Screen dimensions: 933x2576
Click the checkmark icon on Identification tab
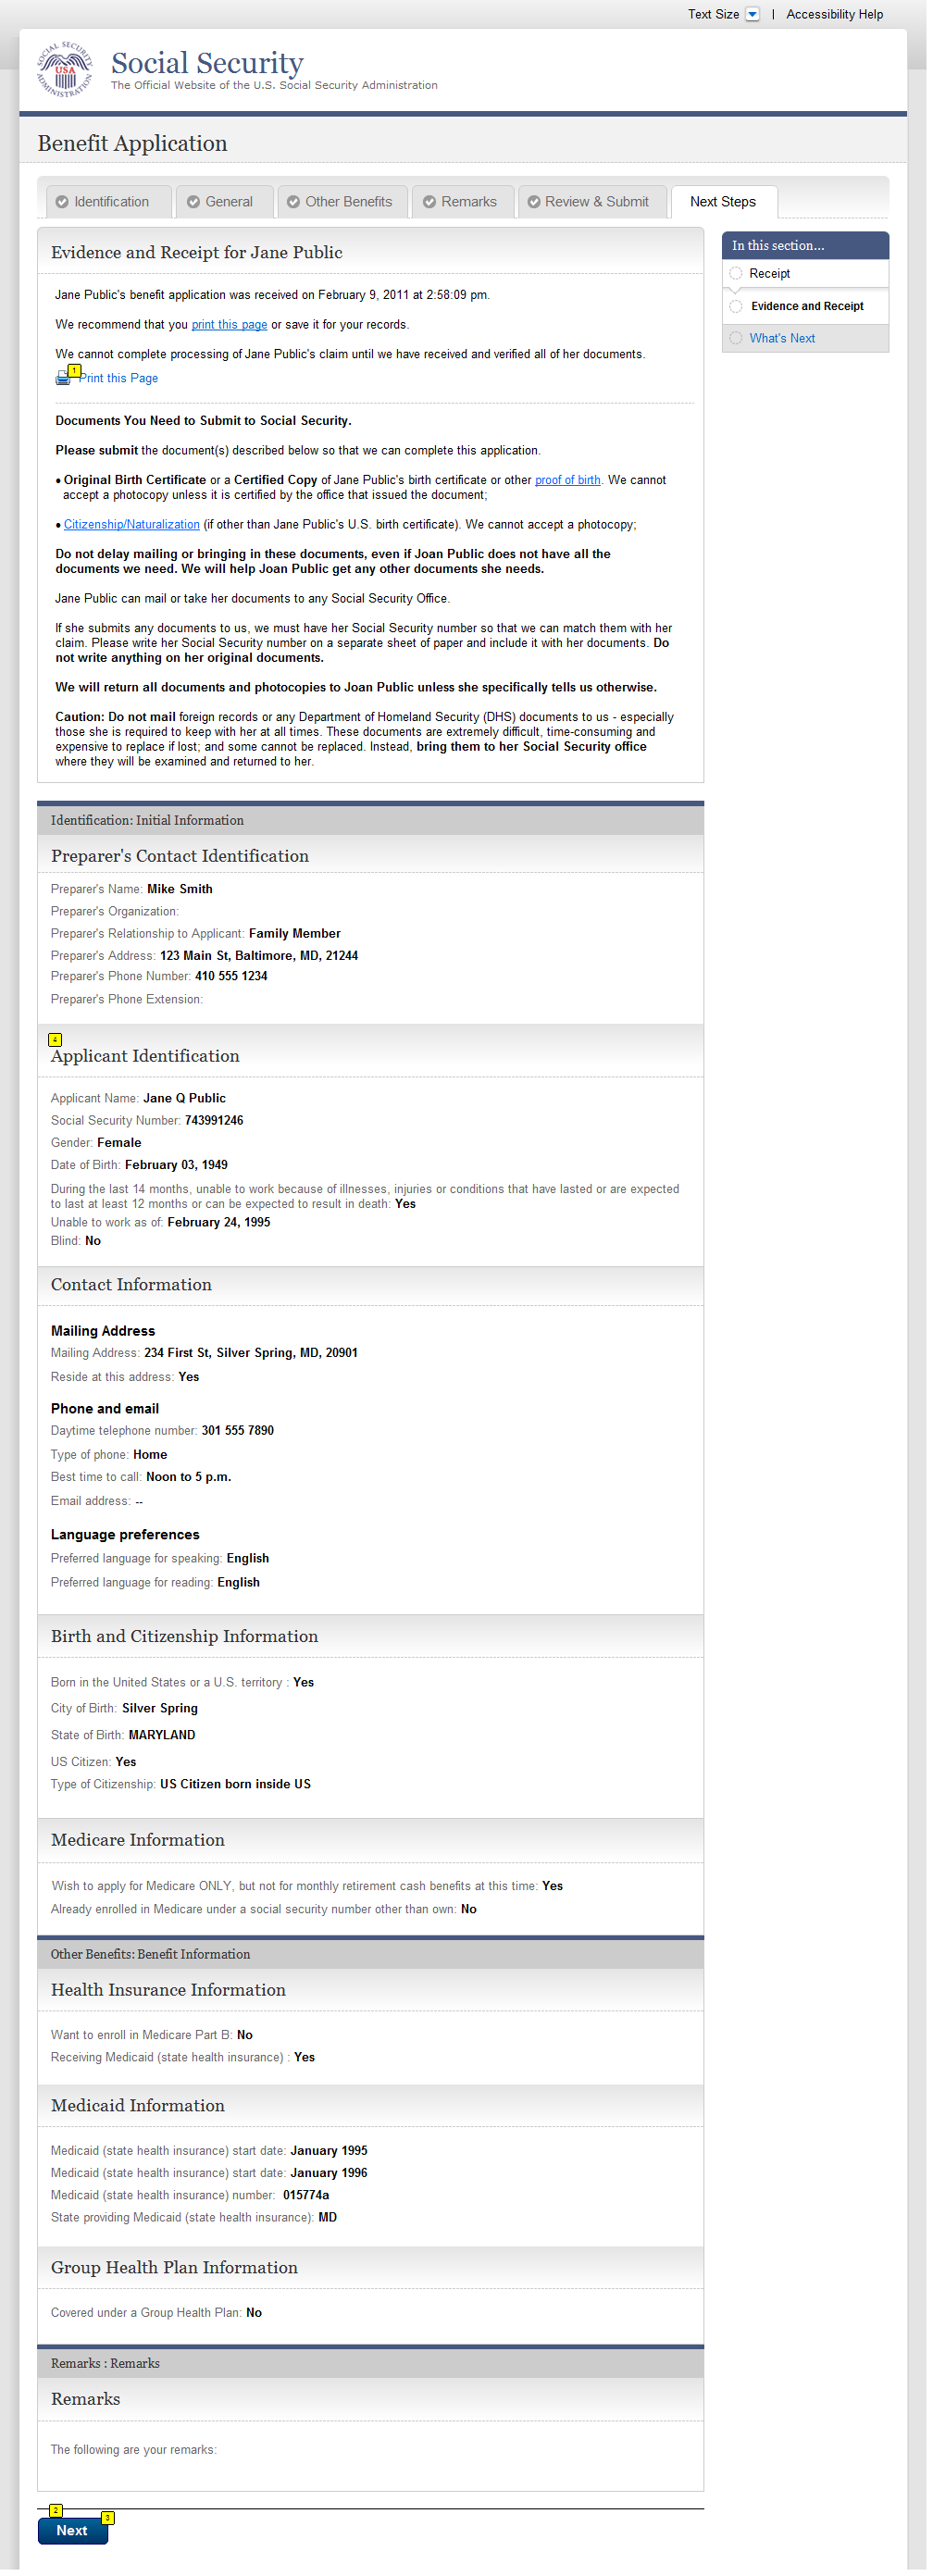[62, 202]
